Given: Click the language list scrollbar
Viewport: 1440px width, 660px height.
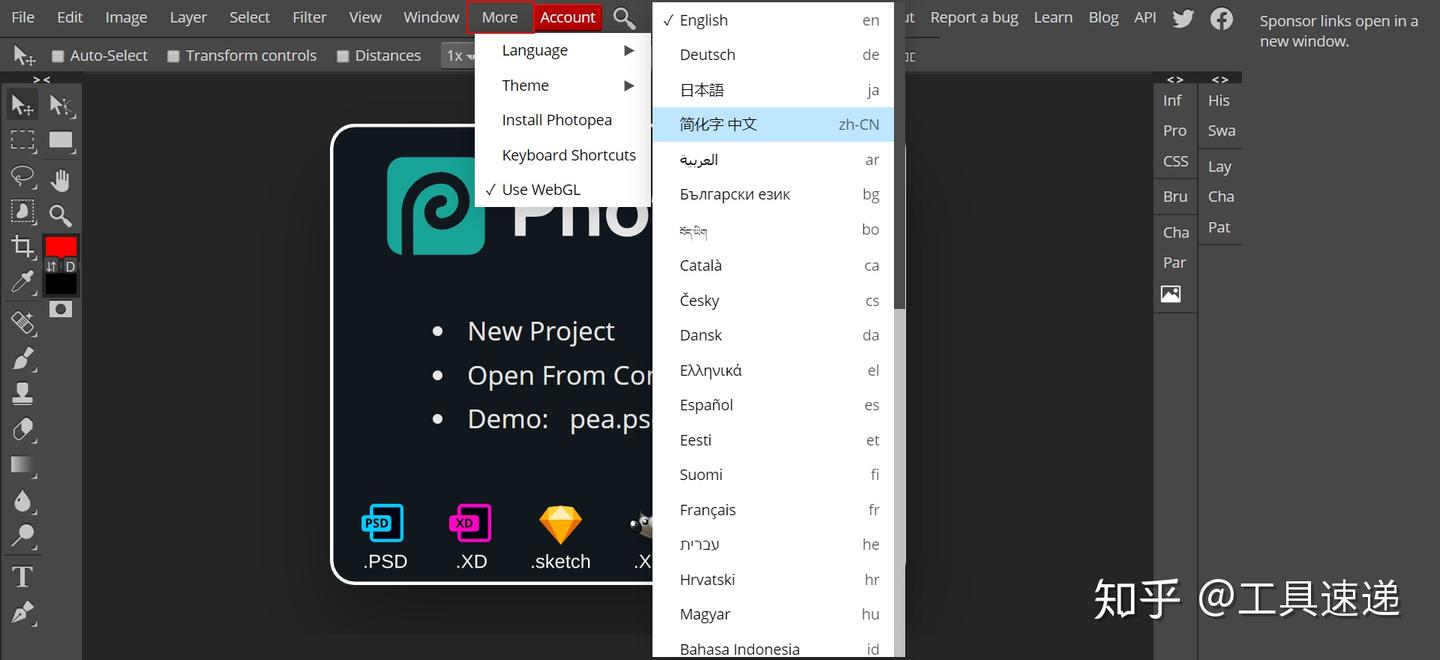Looking at the screenshot, I should [x=900, y=155].
